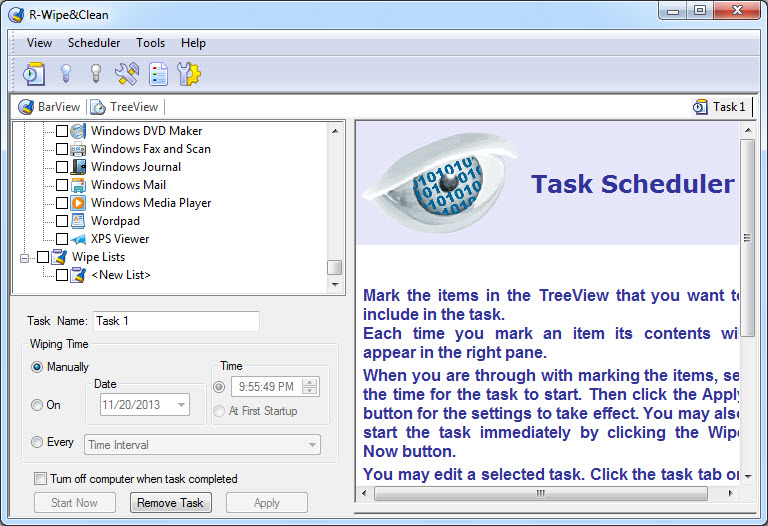The image size is (768, 526).
Task: Click the Windows Media Player icon
Action: tap(78, 203)
